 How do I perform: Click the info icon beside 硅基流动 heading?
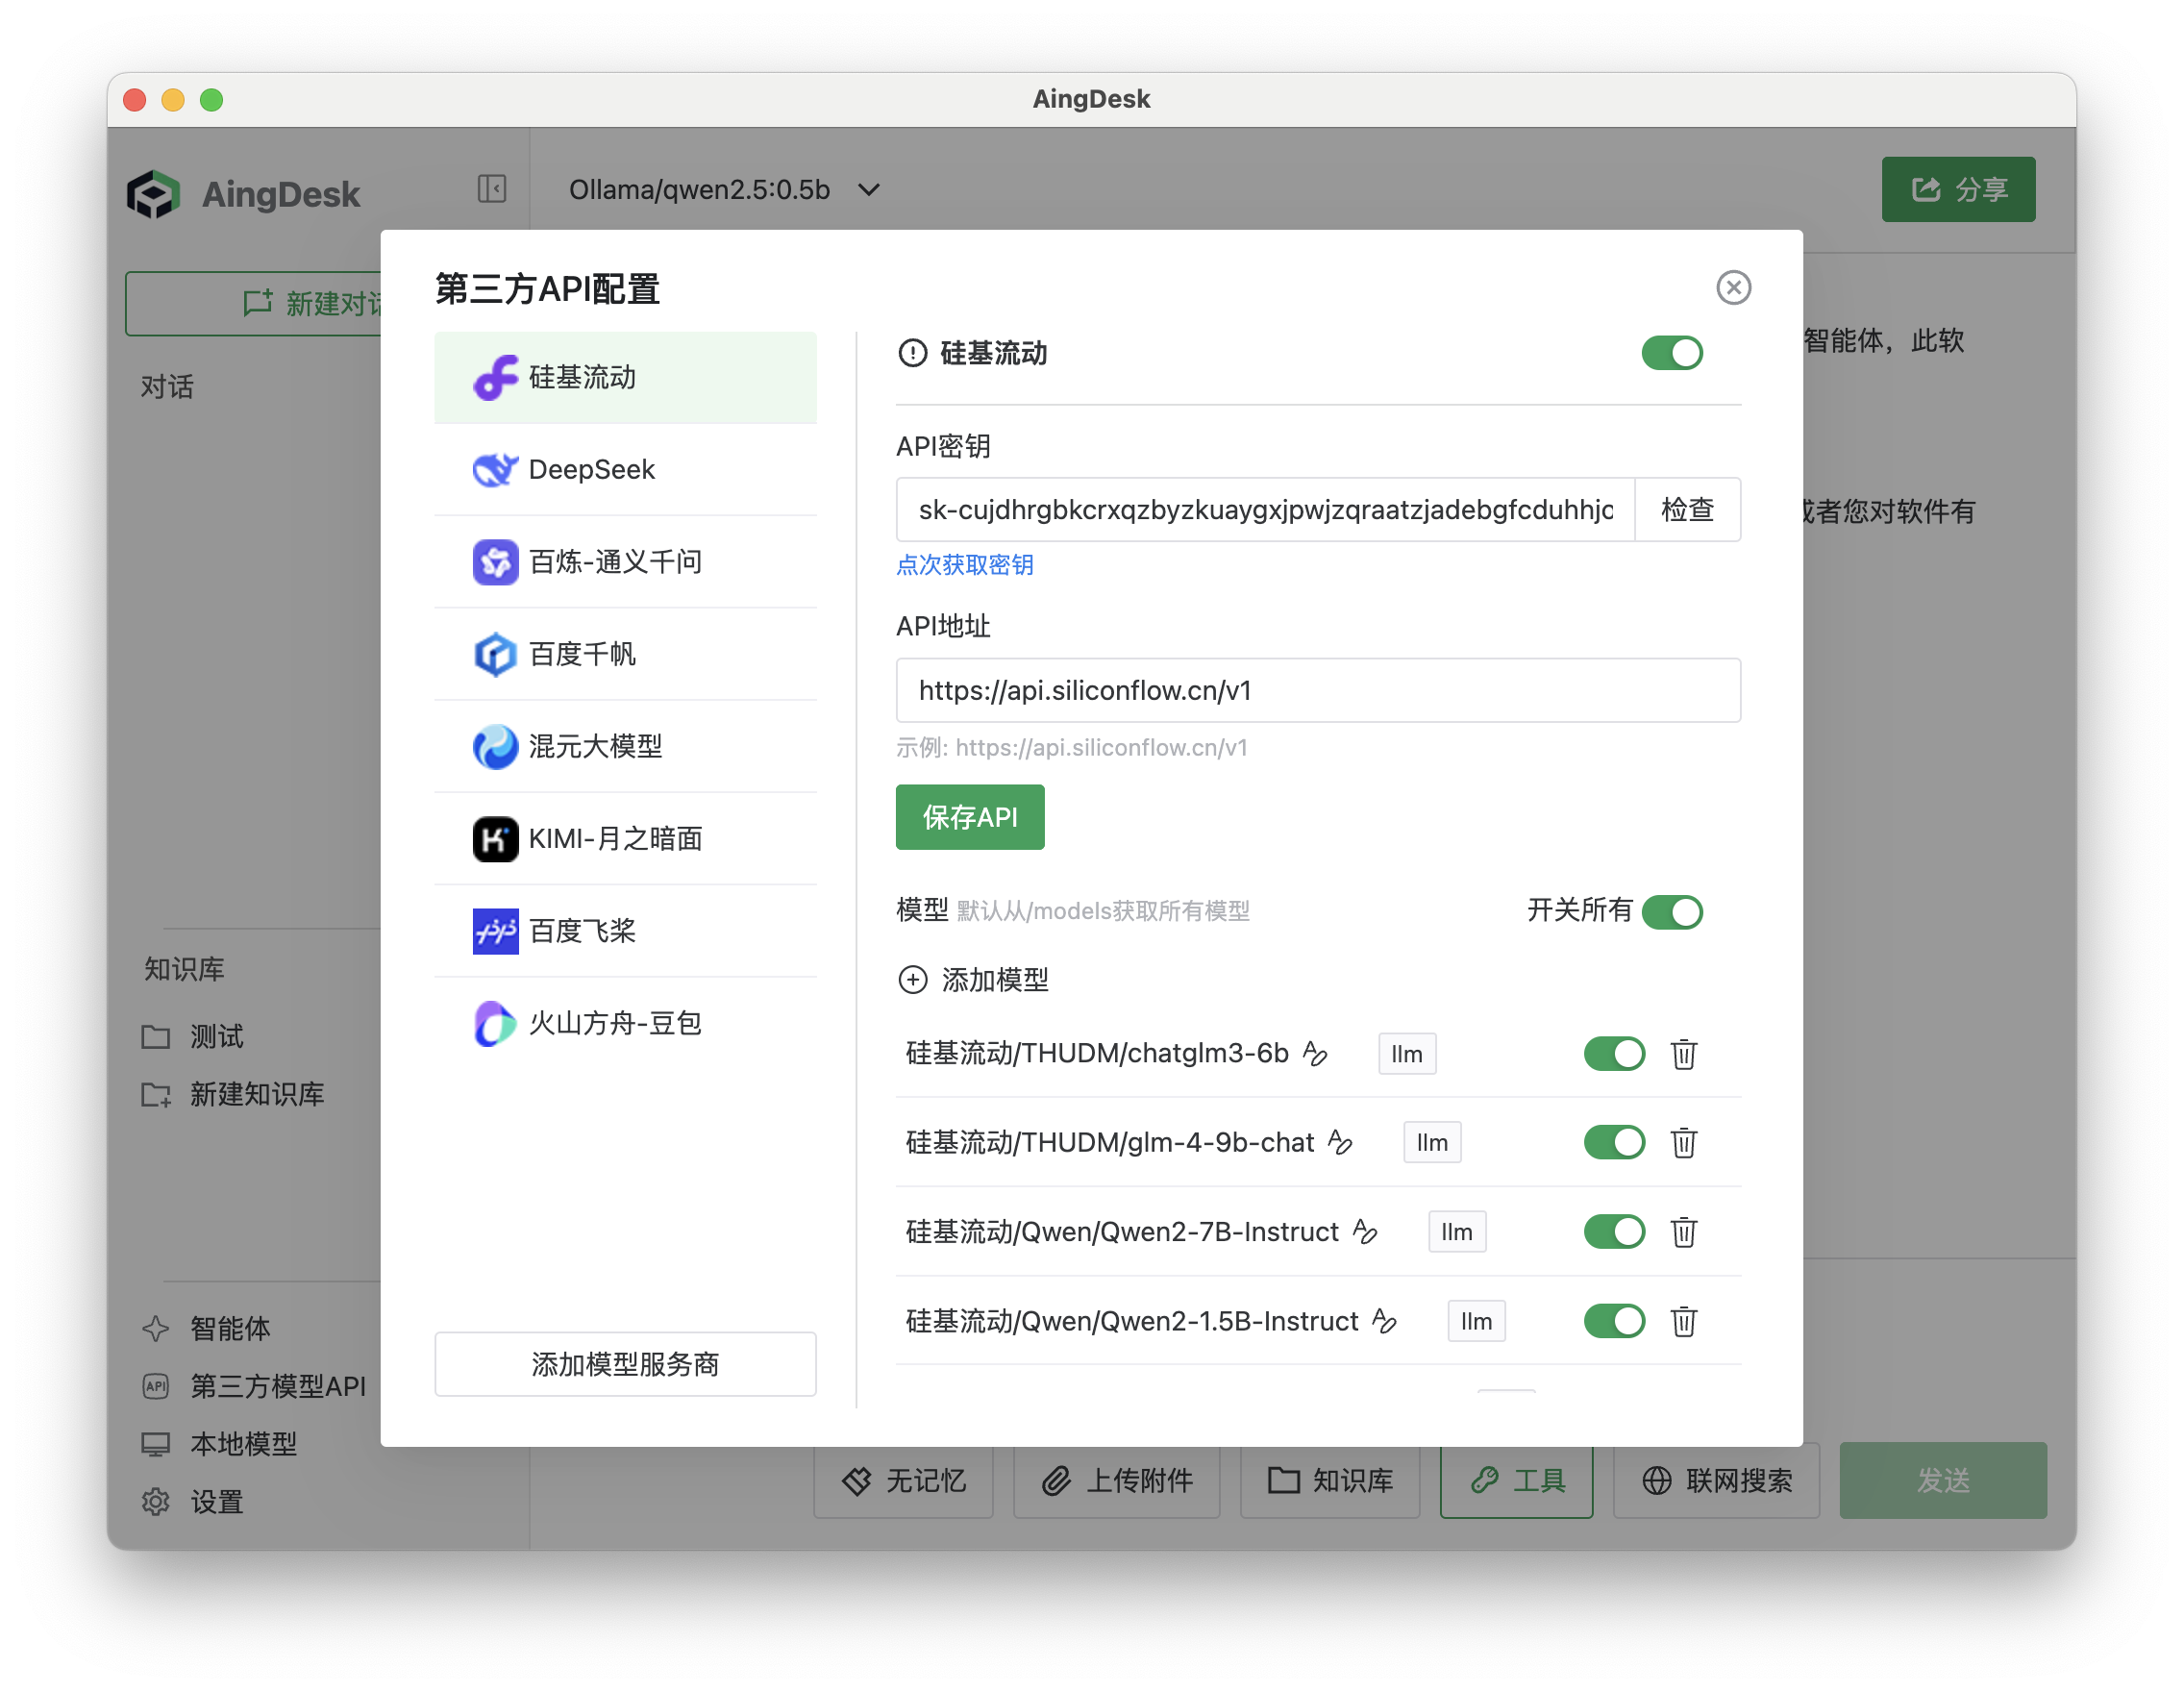point(912,353)
